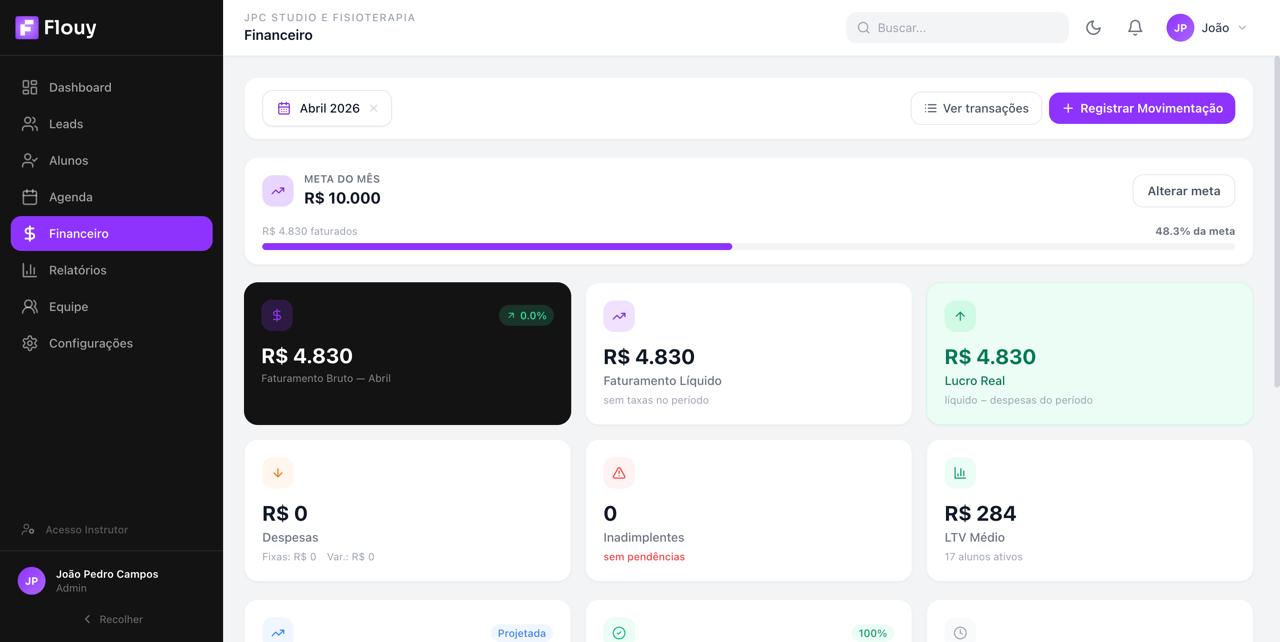1280x642 pixels.
Task: Go to Leads in the sidebar
Action: coord(112,124)
